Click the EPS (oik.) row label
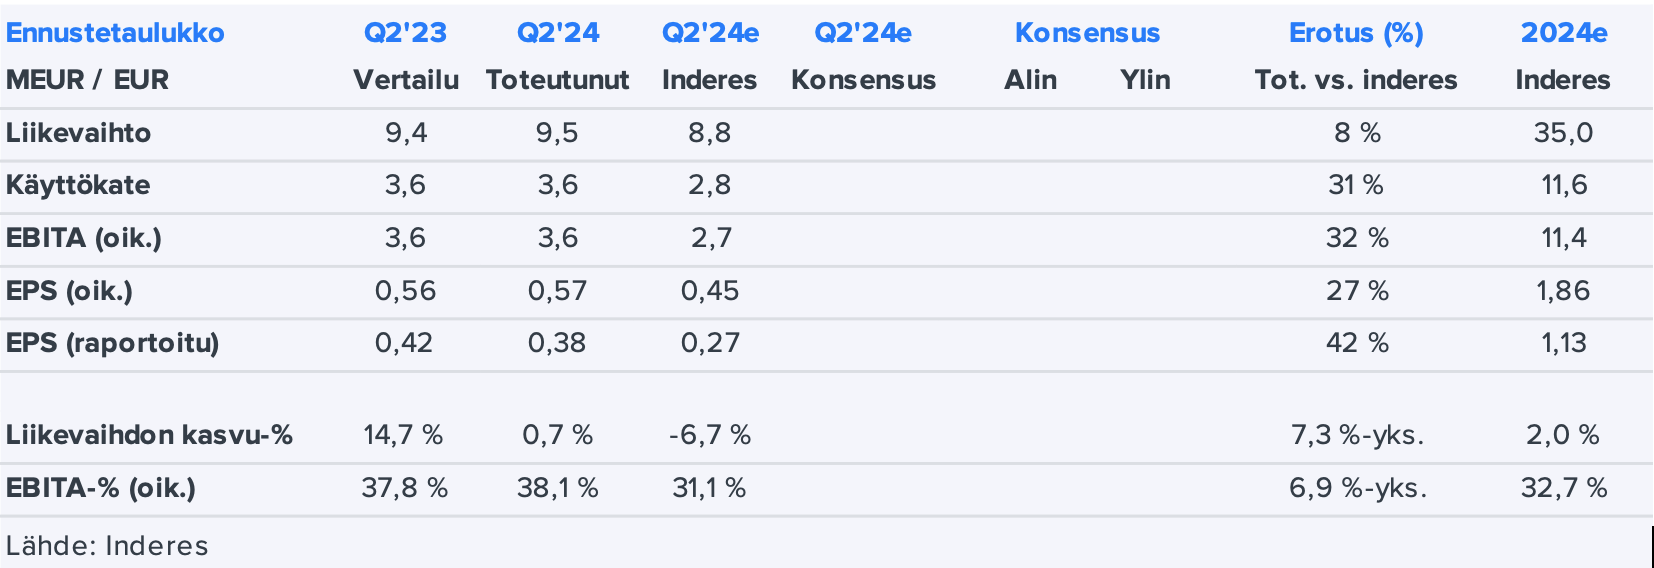Screen dimensions: 1654x568 click(x=69, y=291)
